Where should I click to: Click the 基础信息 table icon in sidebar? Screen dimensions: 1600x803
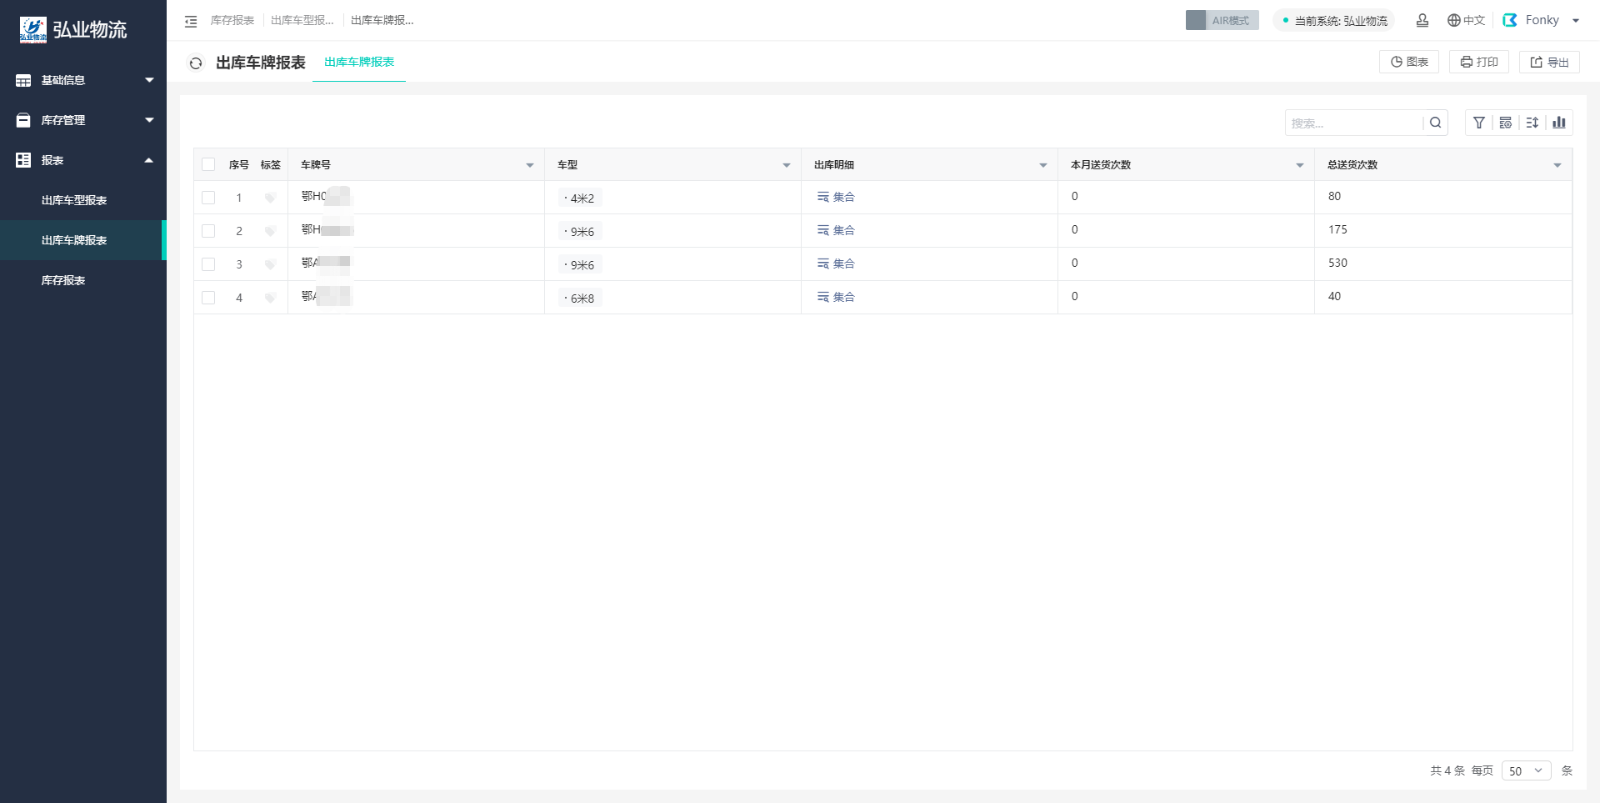pyautogui.click(x=23, y=80)
